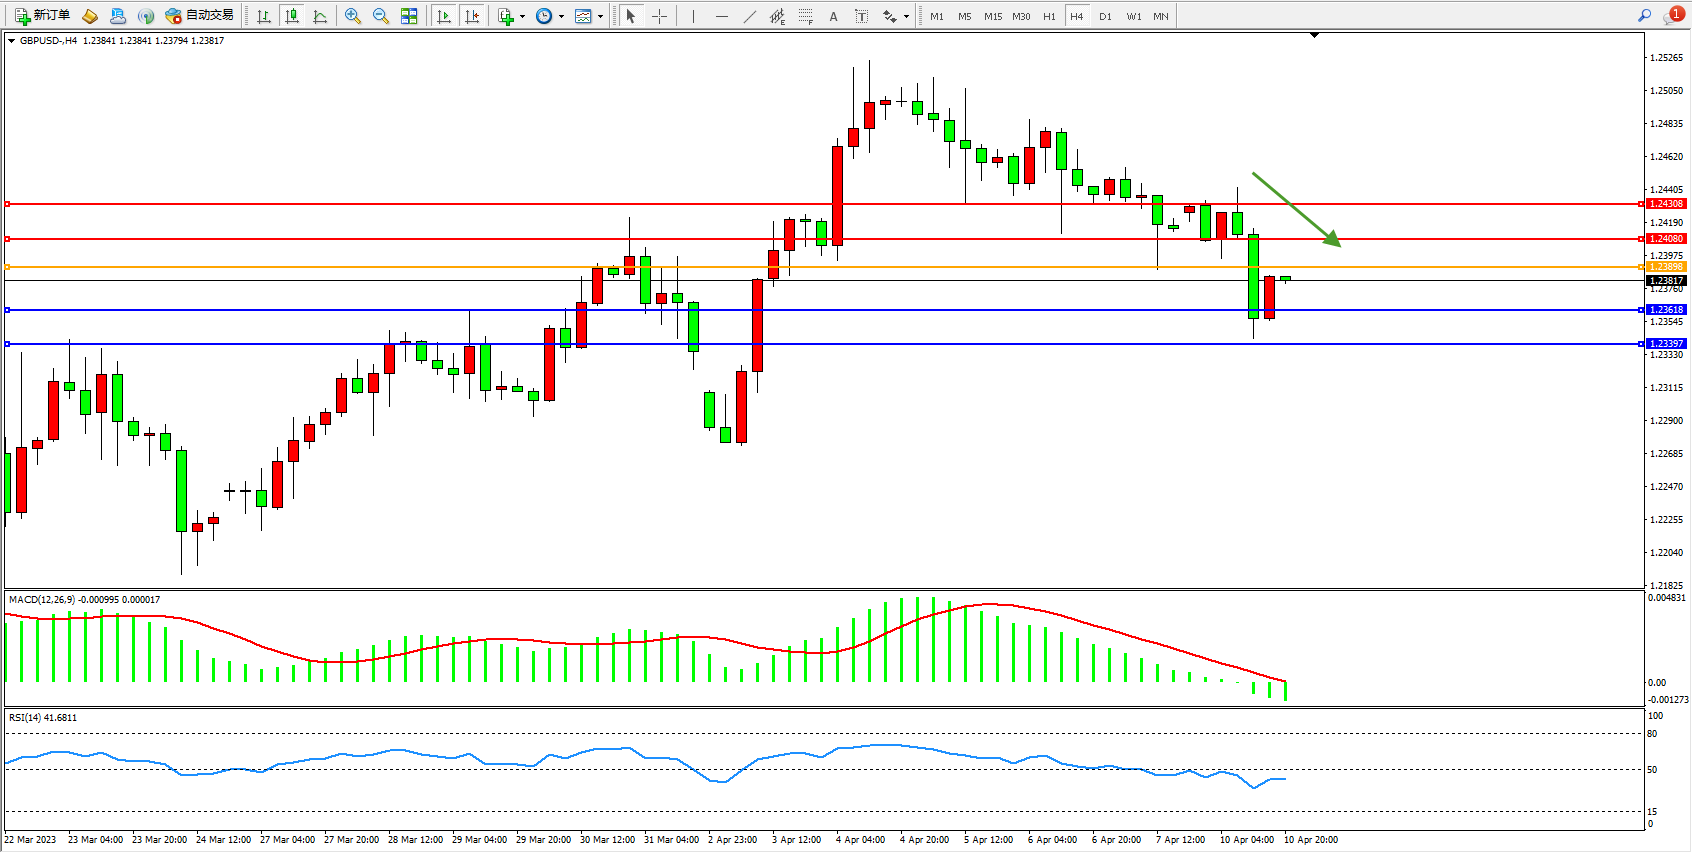
Task: Select the Fibonacci retracement tool
Action: pyautogui.click(x=805, y=16)
